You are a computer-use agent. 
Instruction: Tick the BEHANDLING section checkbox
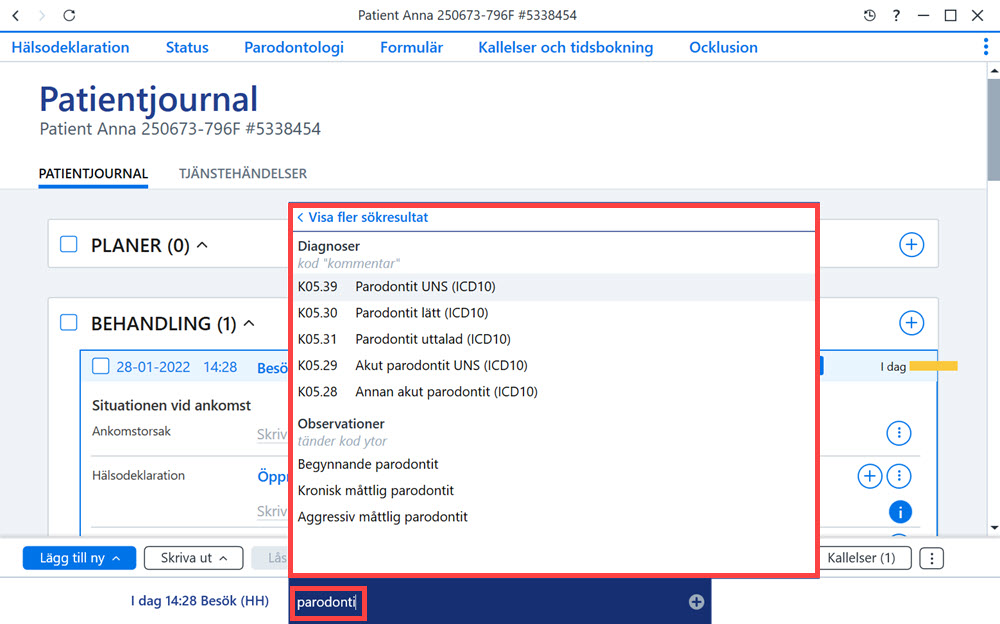(69, 323)
